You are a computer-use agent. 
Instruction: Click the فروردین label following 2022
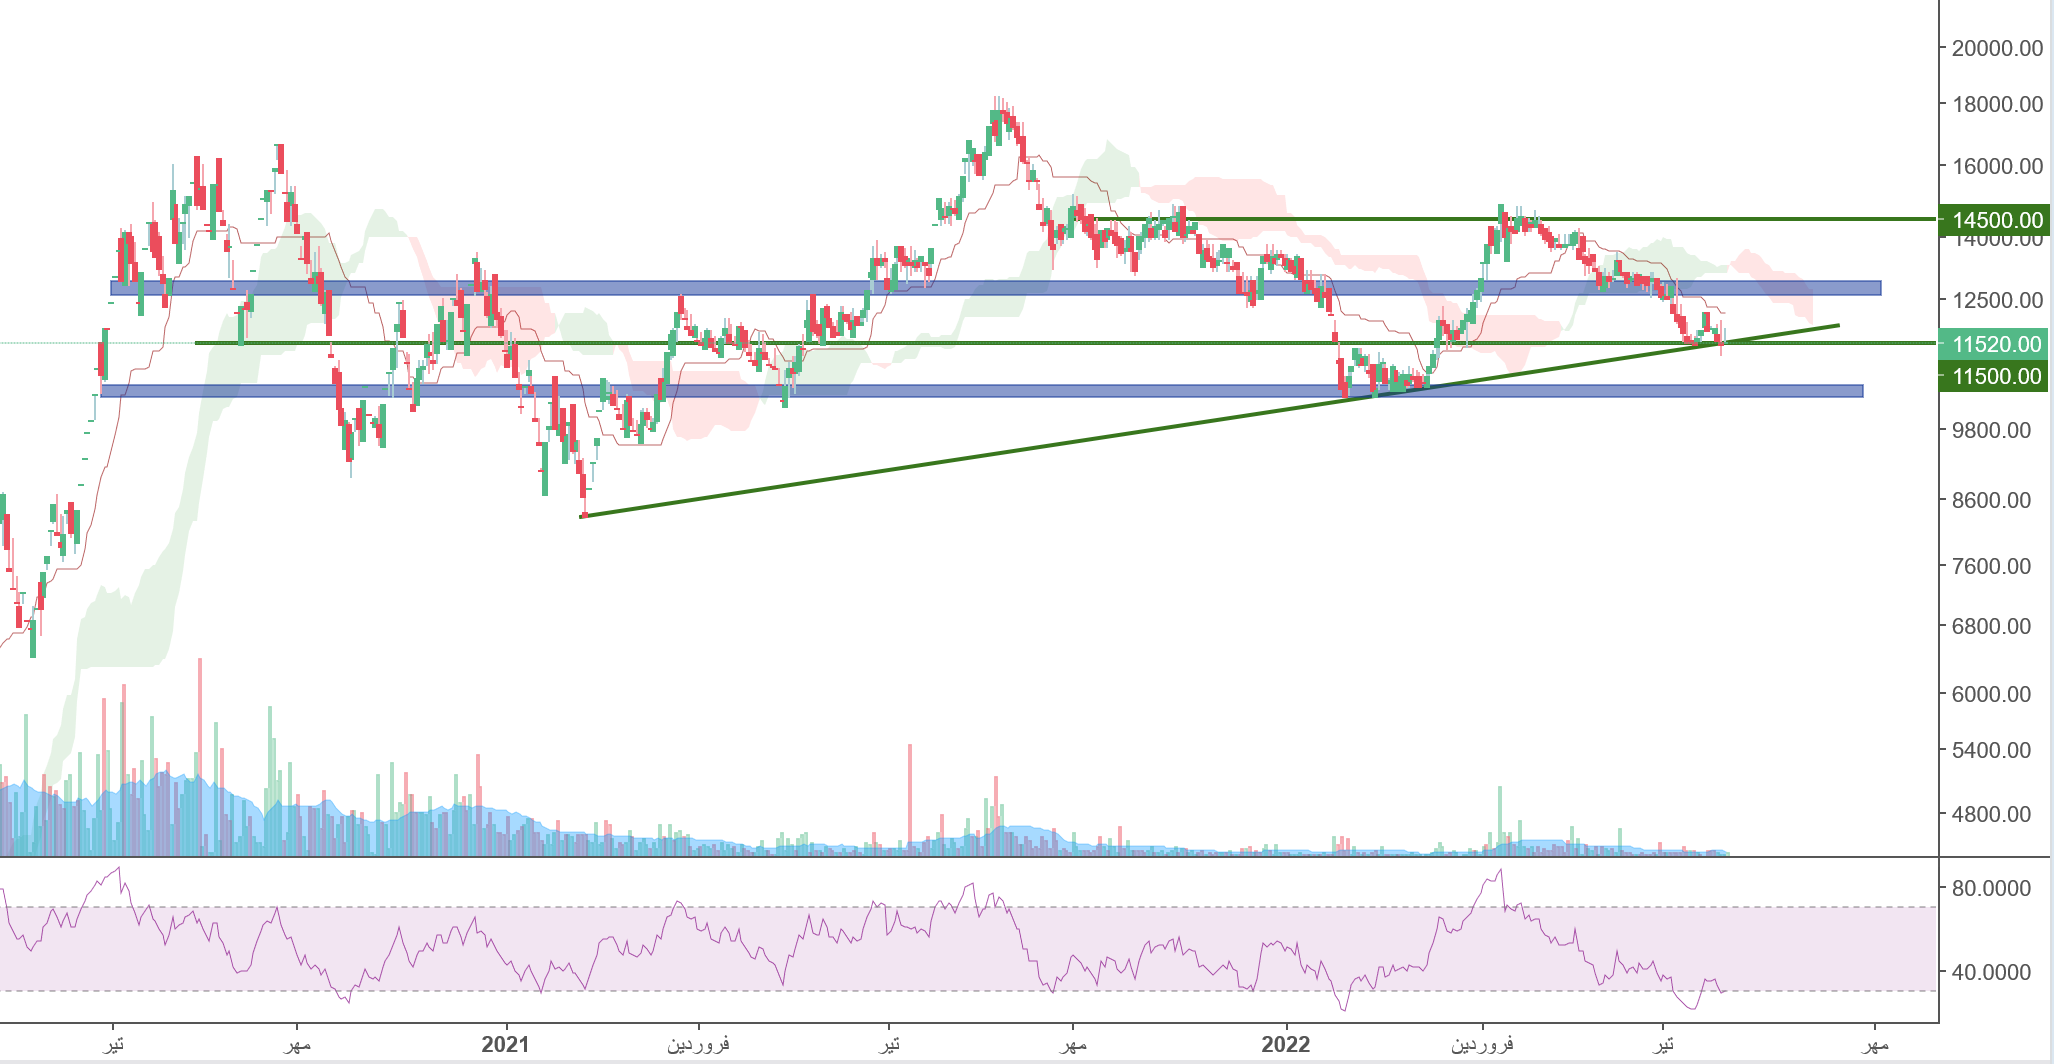[x=1481, y=1044]
